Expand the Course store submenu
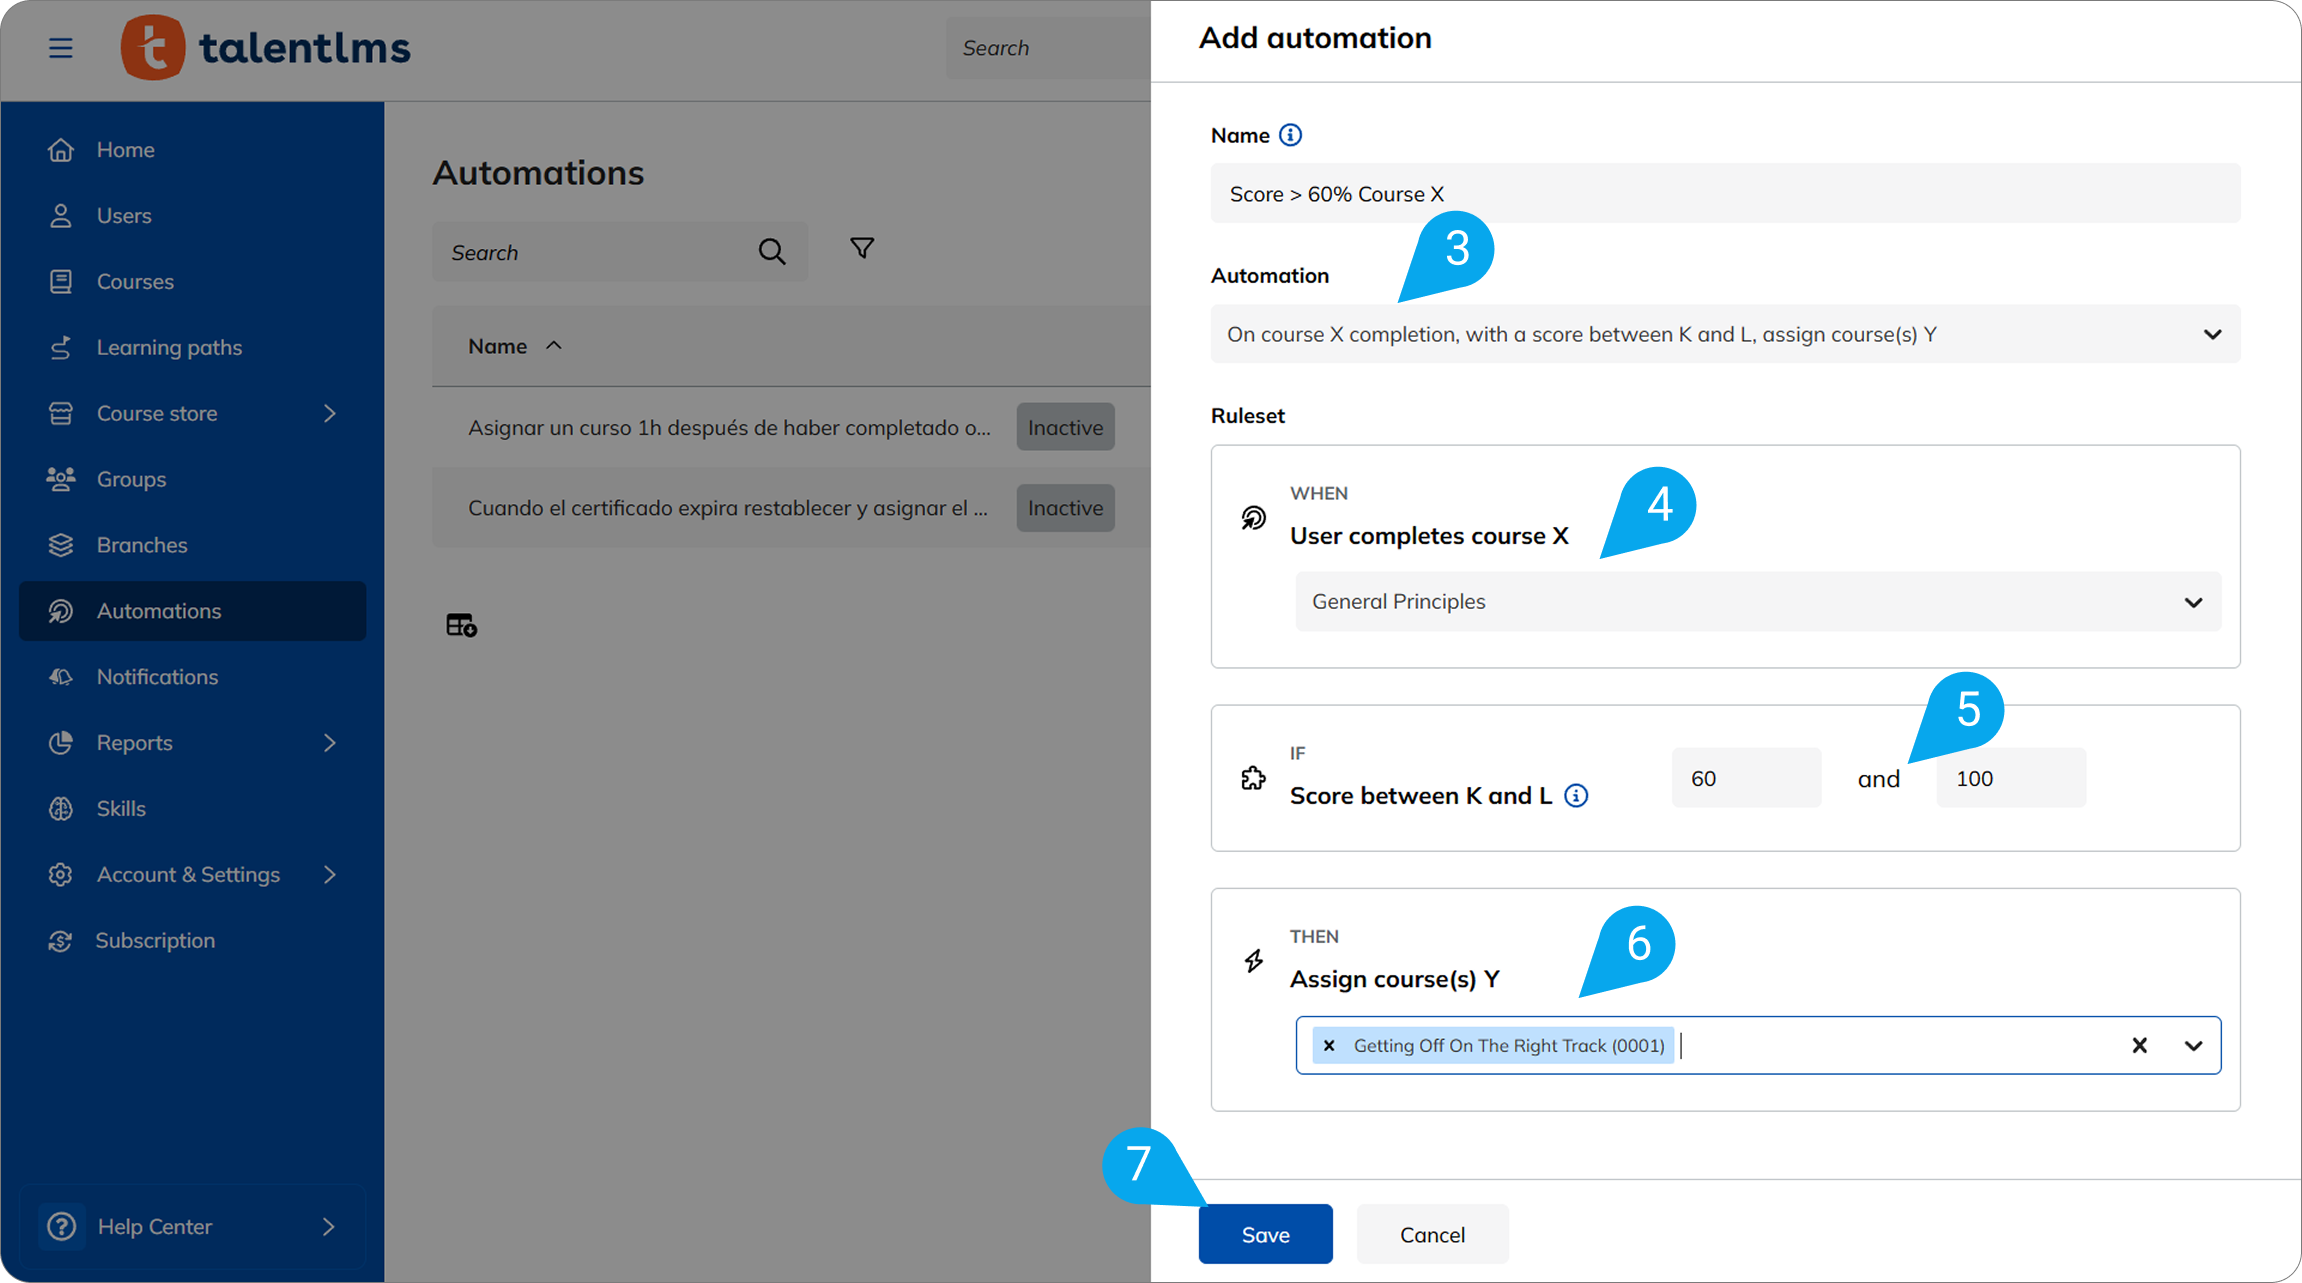The width and height of the screenshot is (2302, 1283). tap(329, 413)
